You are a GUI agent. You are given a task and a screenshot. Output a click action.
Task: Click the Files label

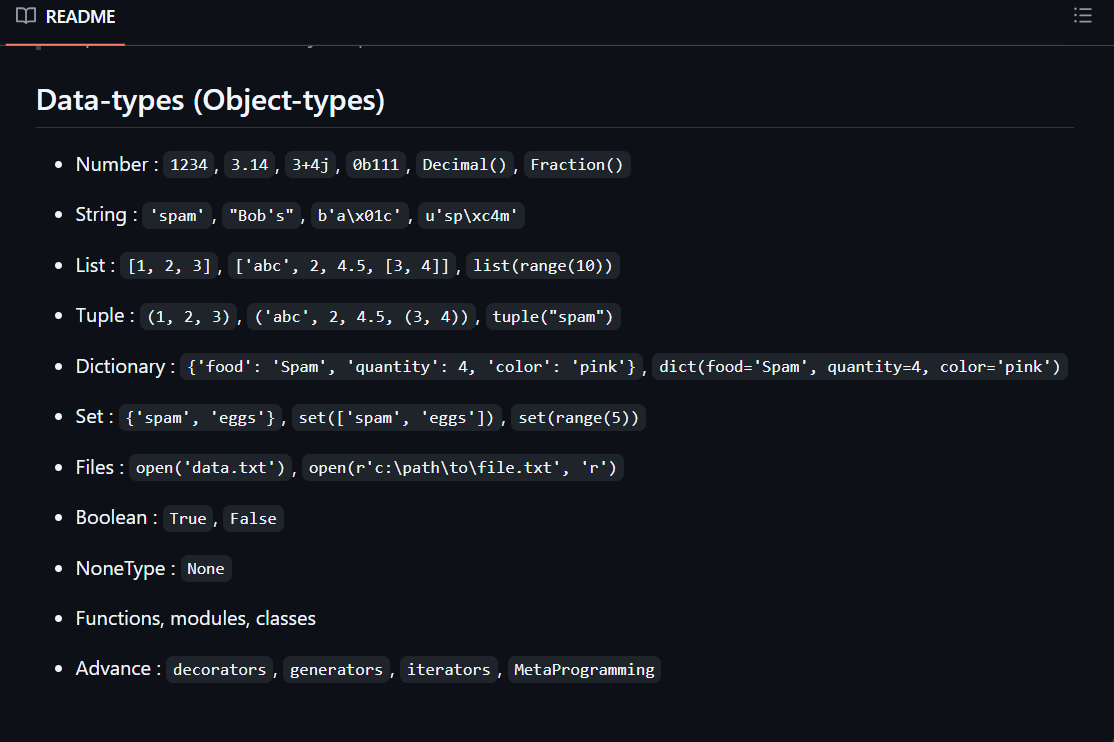95,467
